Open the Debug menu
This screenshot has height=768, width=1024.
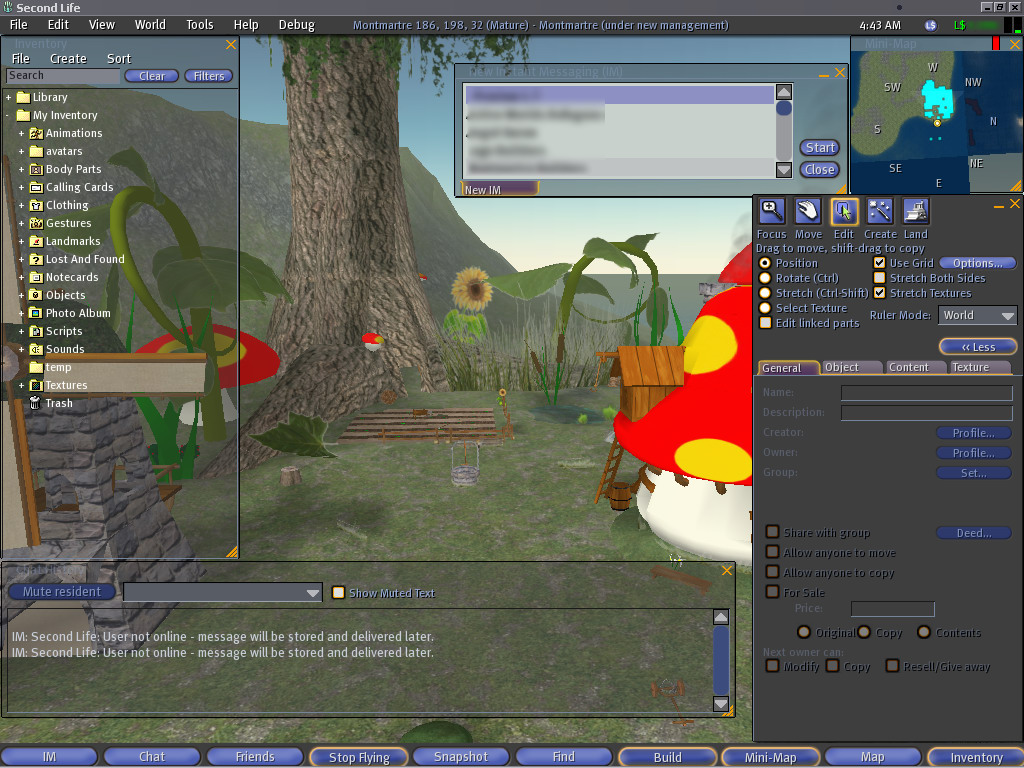tap(296, 25)
